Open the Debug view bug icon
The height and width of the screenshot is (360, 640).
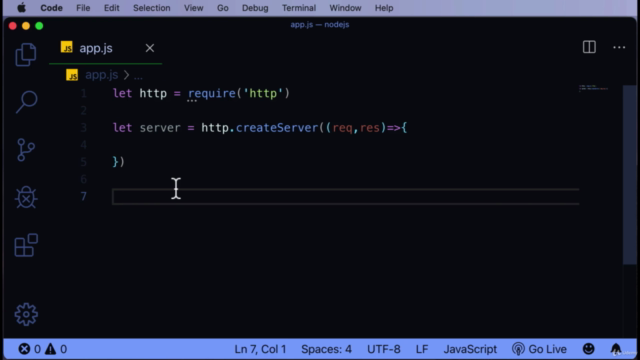tap(26, 198)
